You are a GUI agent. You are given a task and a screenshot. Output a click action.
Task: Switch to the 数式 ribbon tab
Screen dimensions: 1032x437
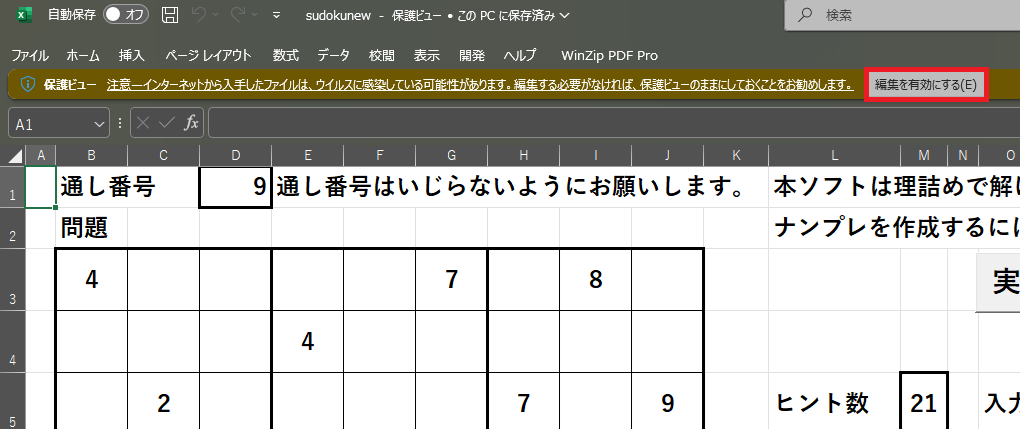point(286,55)
